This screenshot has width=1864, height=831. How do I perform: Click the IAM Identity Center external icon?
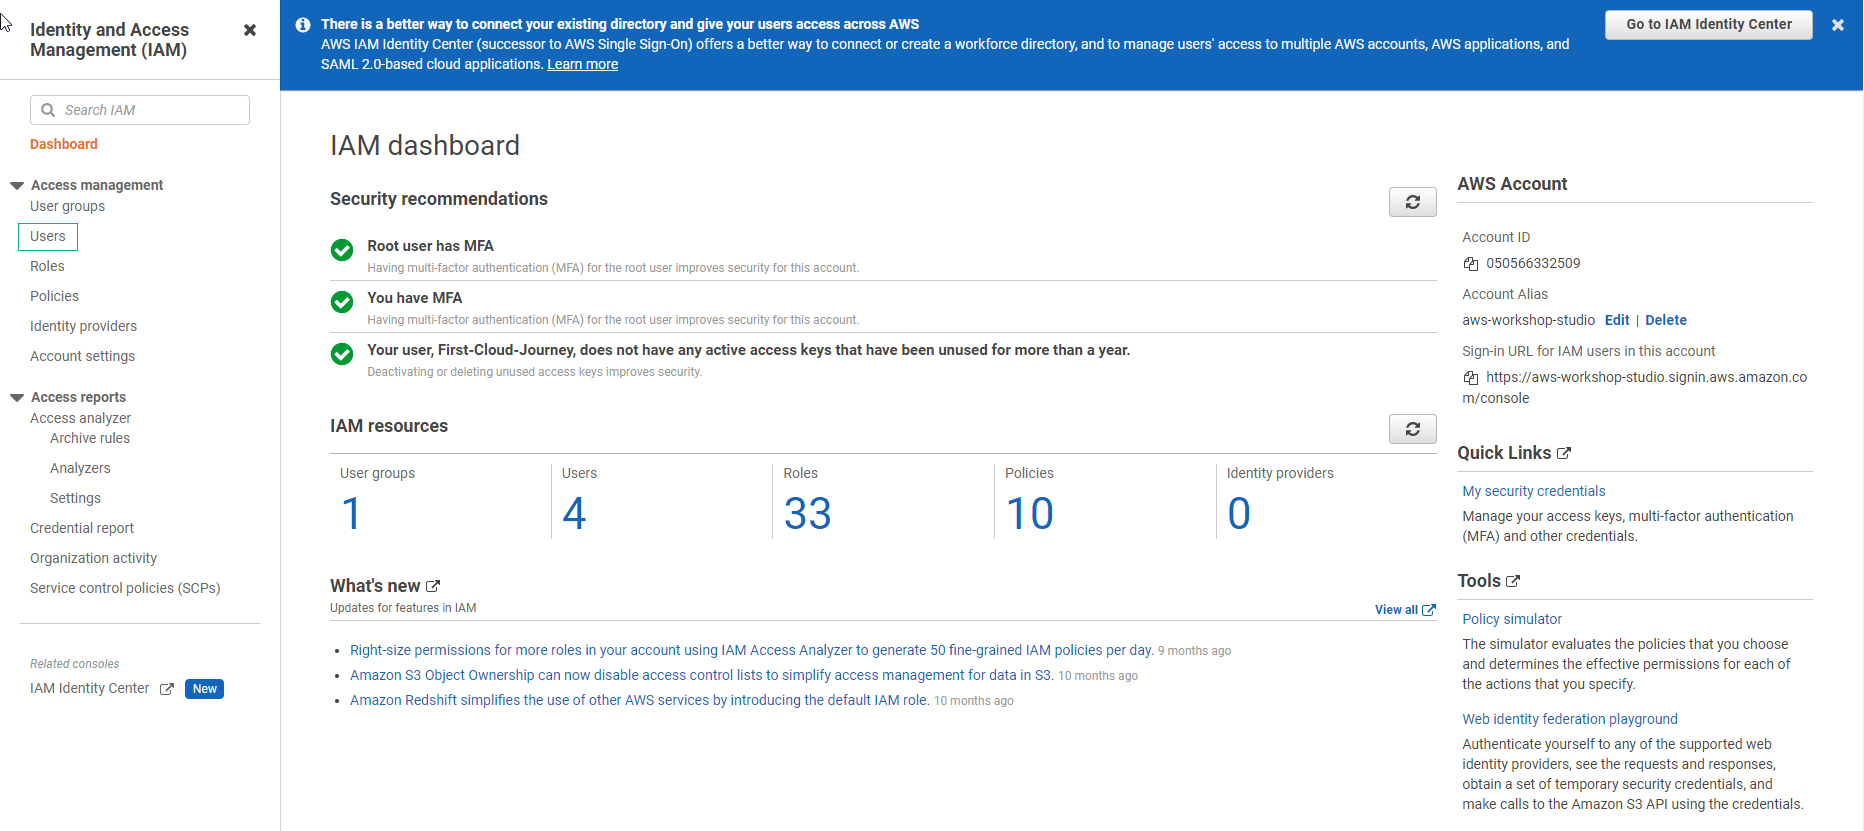pyautogui.click(x=167, y=689)
